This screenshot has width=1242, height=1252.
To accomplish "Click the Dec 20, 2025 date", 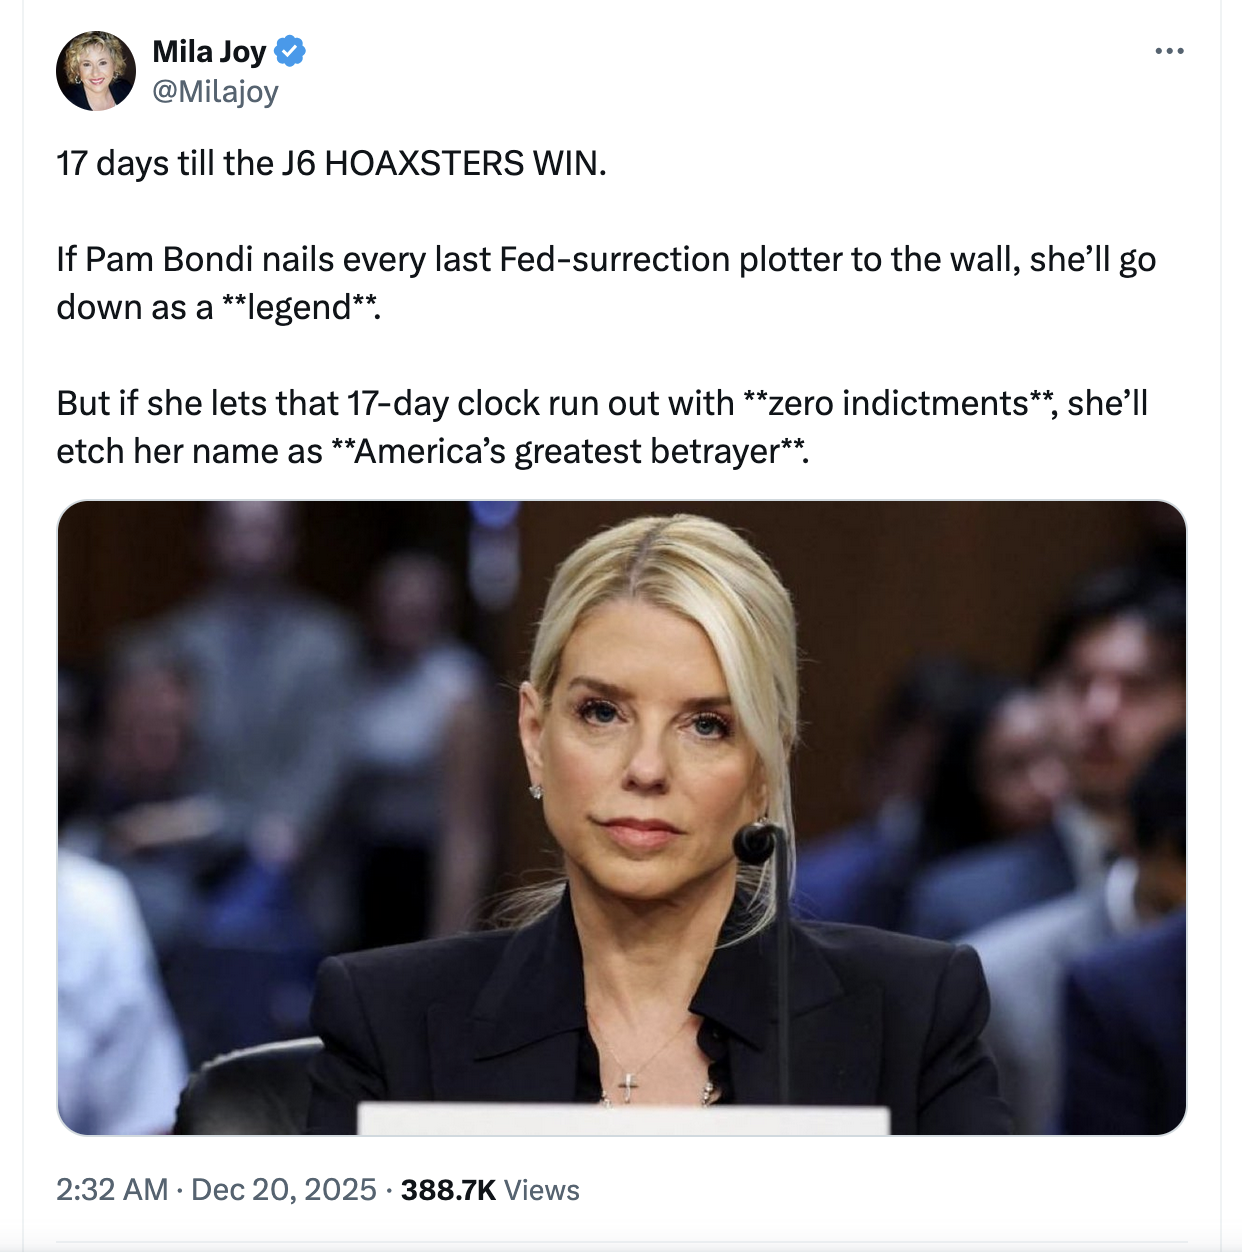I will tap(283, 1189).
